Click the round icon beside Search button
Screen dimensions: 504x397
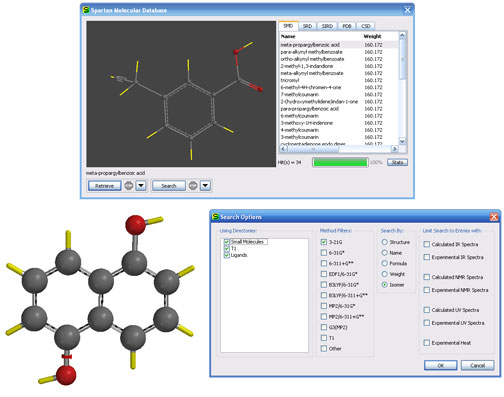coord(193,186)
